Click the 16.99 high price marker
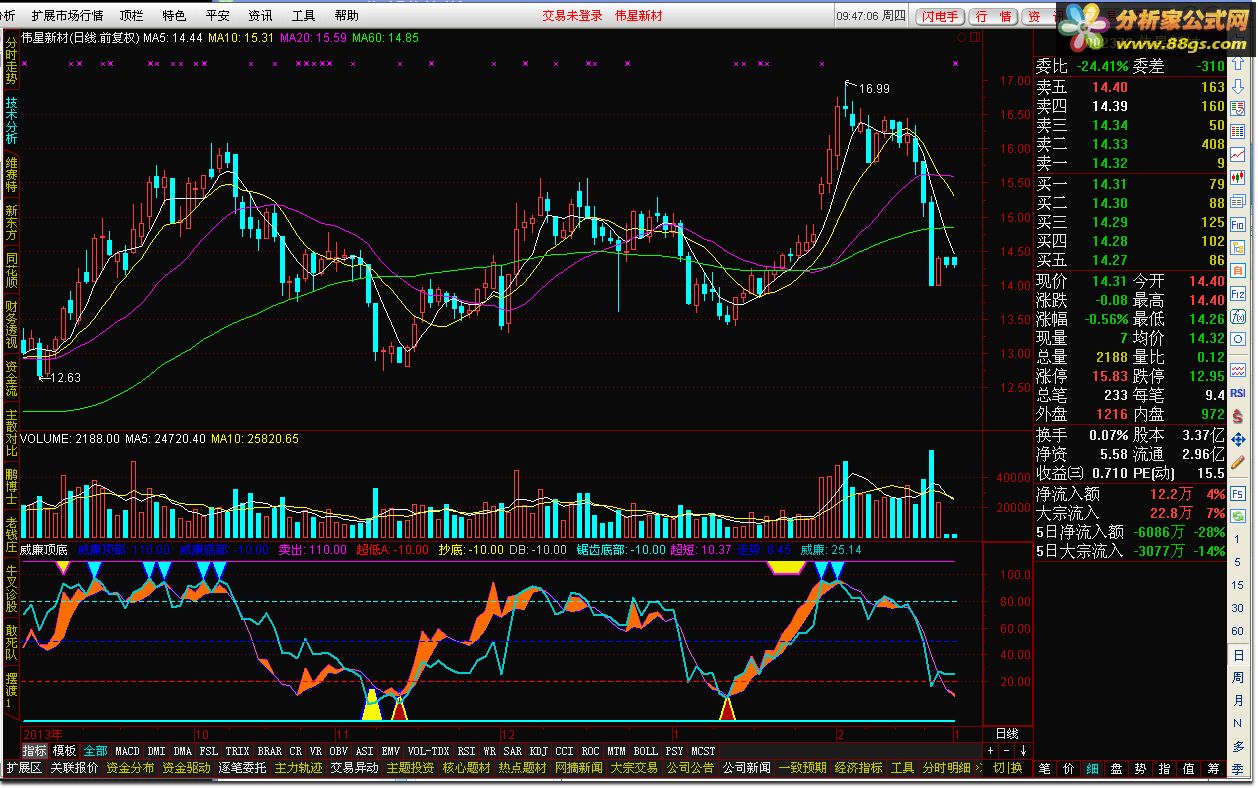This screenshot has width=1258, height=788. (x=875, y=88)
